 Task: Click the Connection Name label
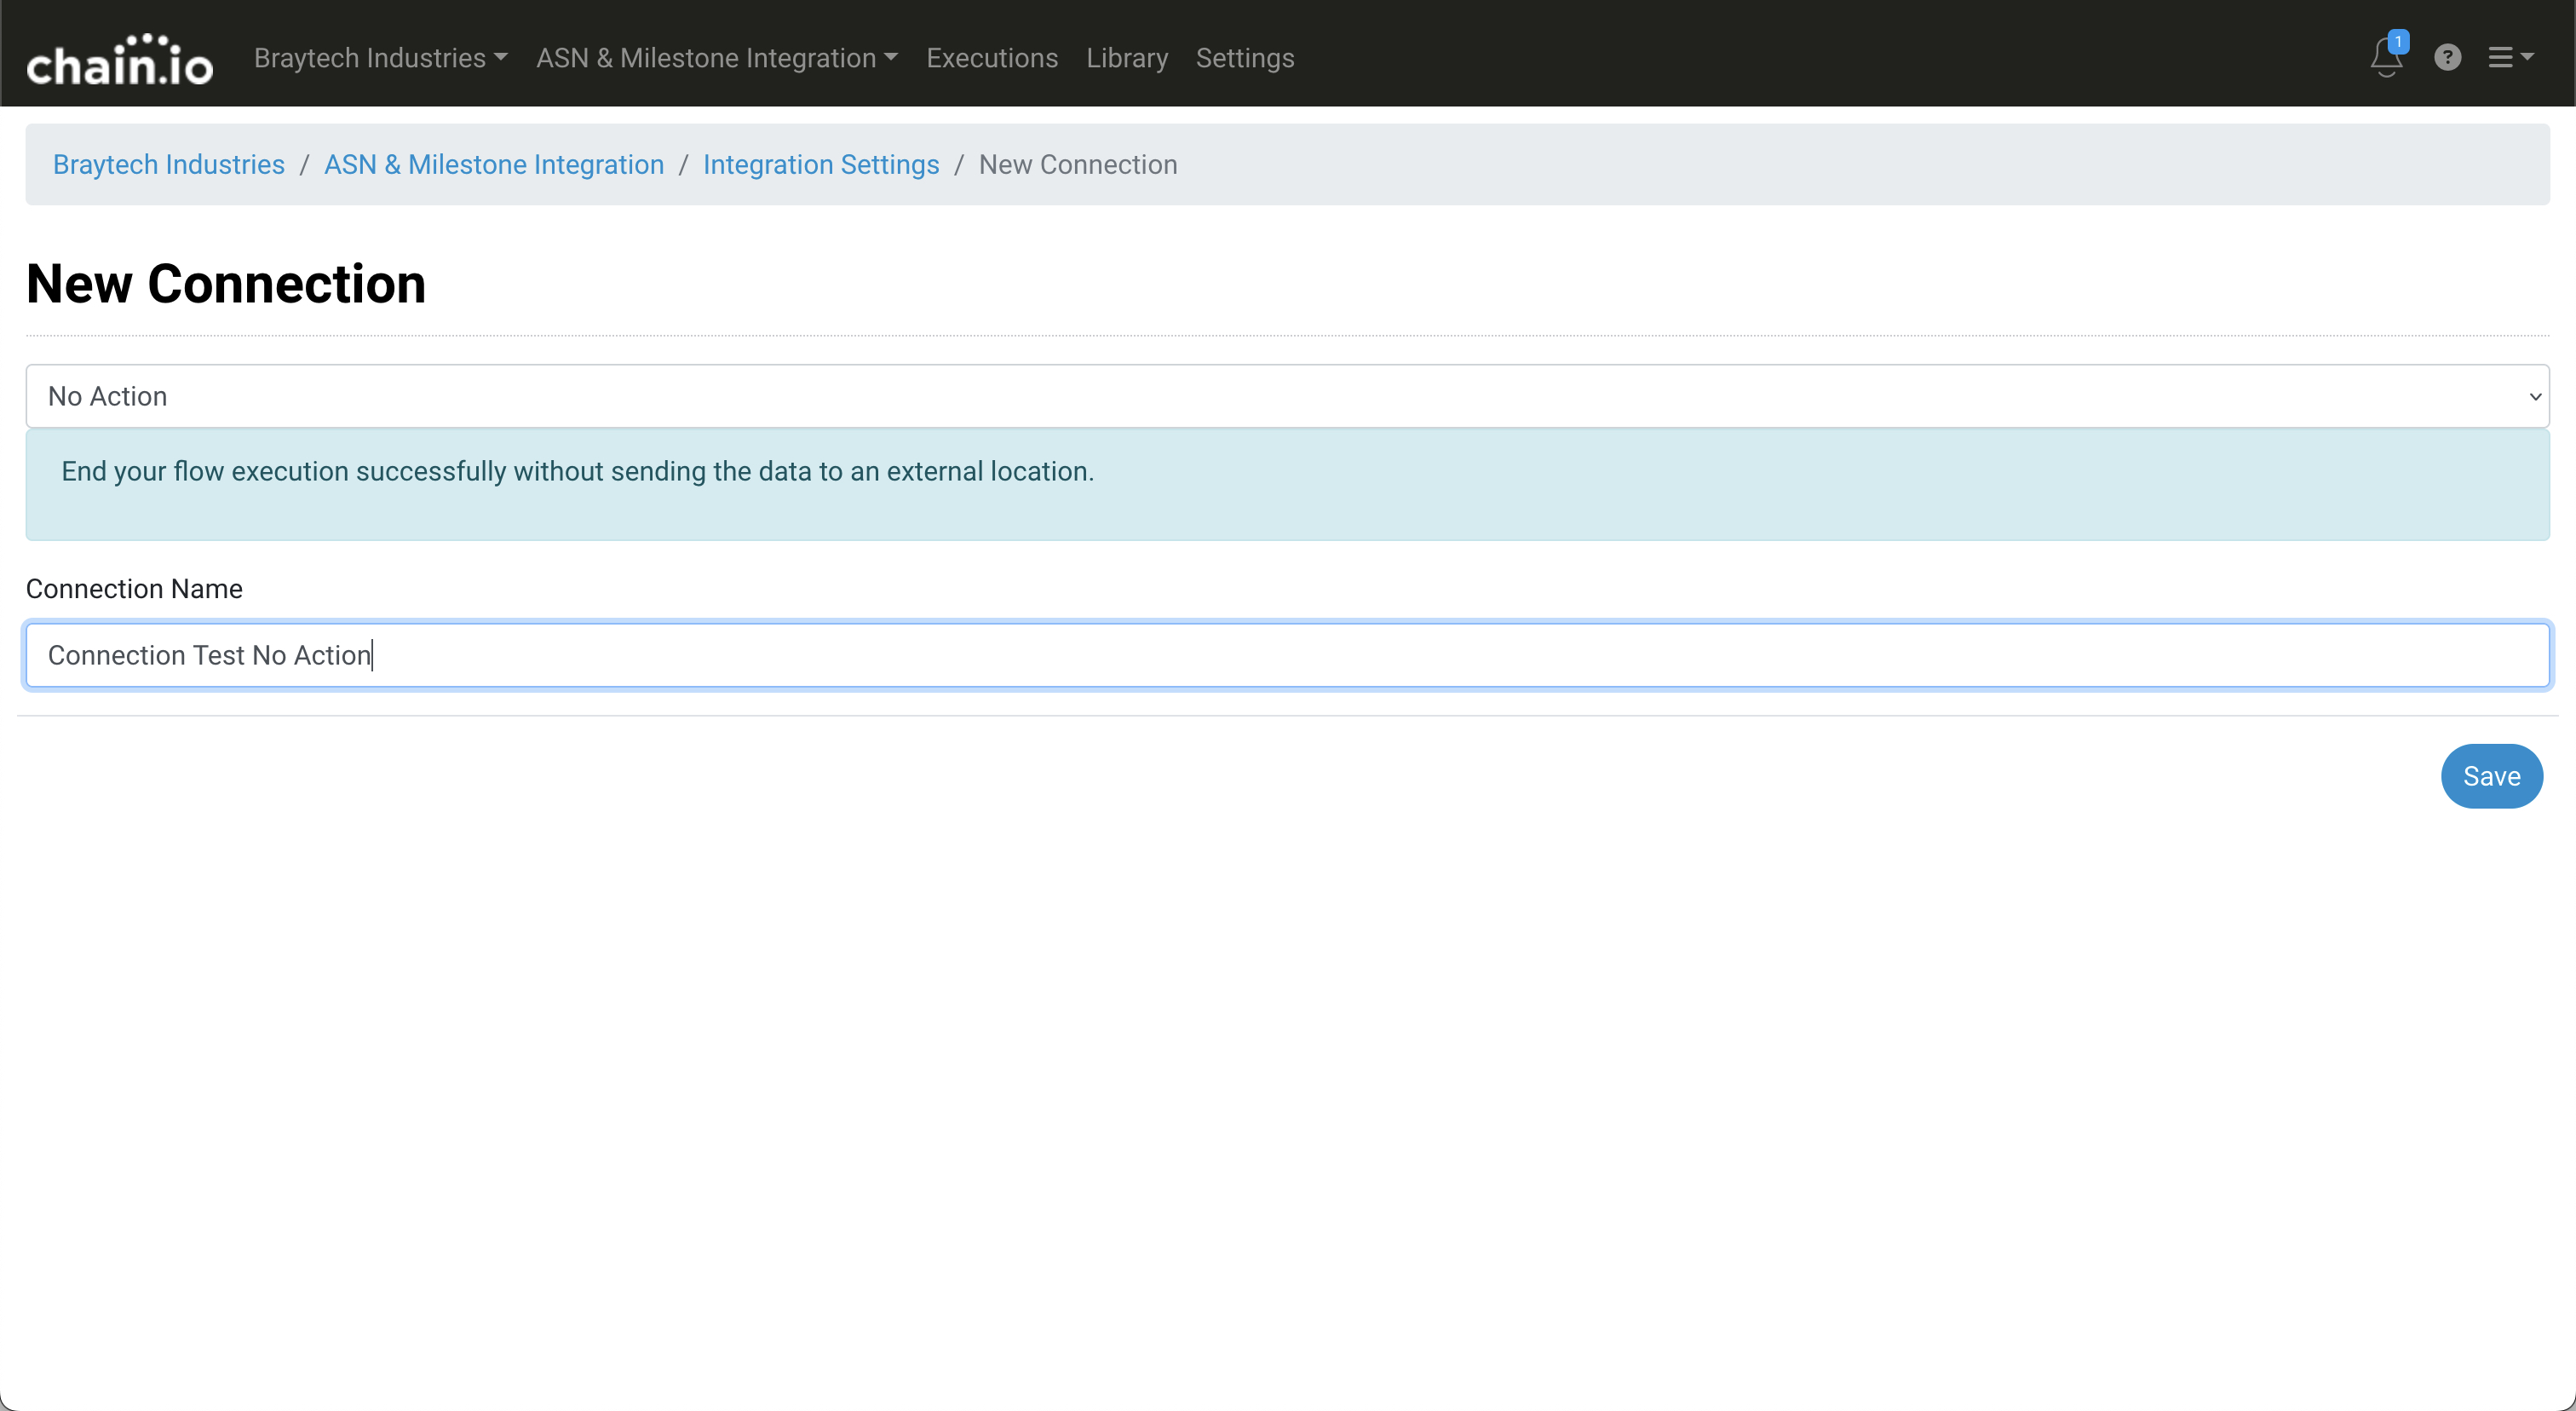[134, 589]
